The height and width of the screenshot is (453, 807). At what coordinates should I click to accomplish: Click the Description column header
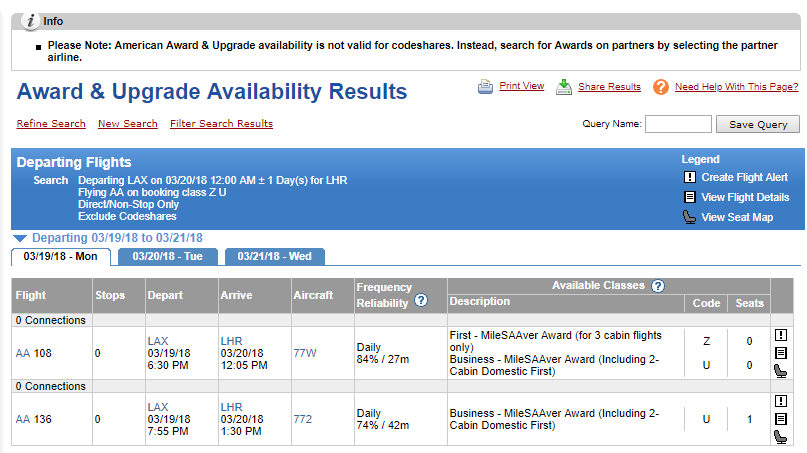point(480,302)
